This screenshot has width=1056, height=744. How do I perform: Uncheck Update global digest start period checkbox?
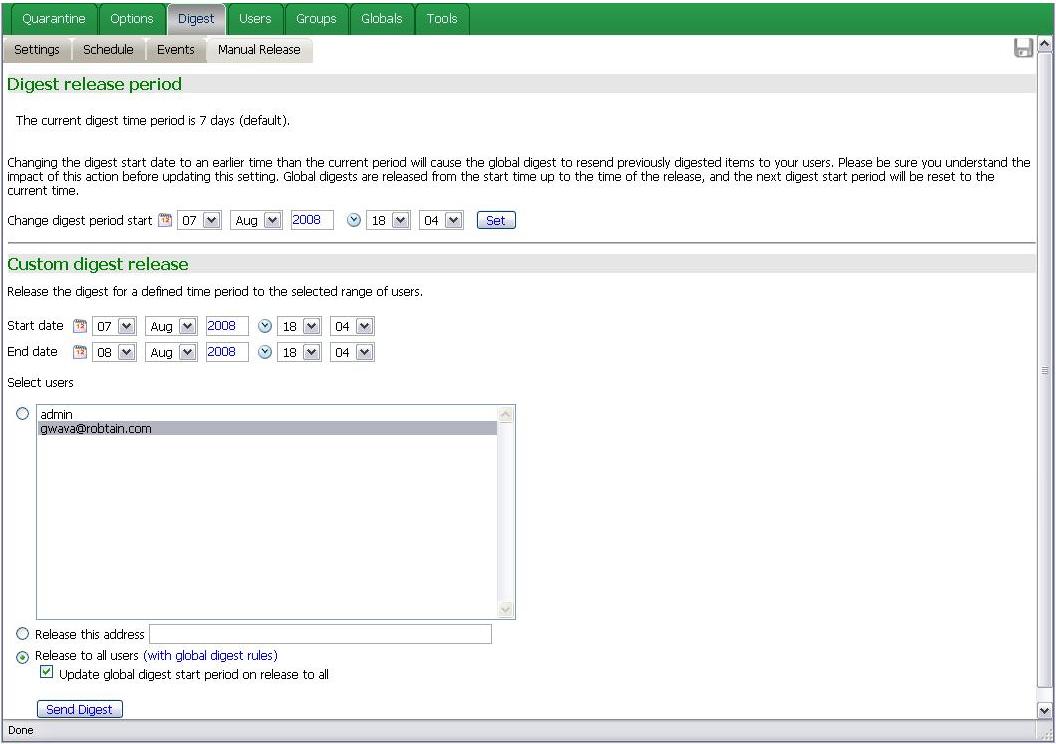46,672
